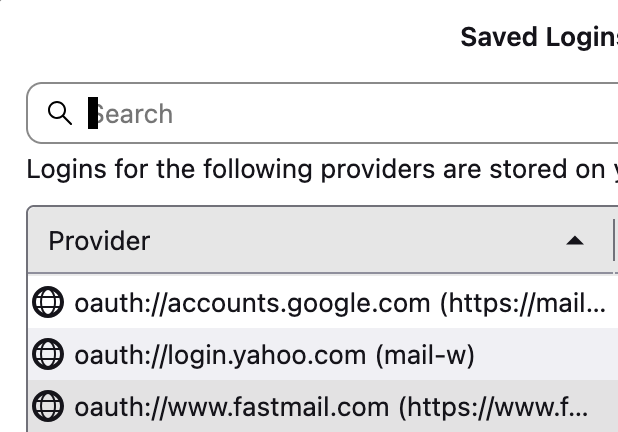
Task: Click globe icon beside accounts.google.com entry
Action: (x=47, y=301)
